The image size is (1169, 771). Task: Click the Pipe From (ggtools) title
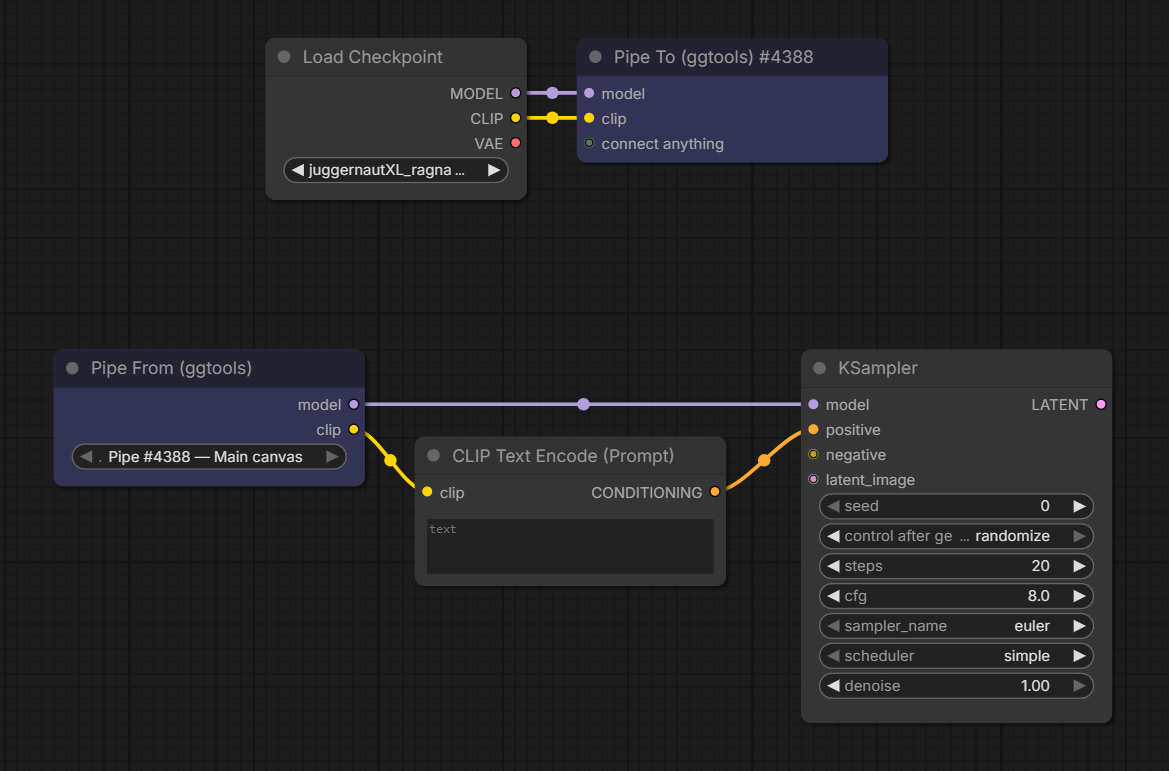click(x=171, y=368)
